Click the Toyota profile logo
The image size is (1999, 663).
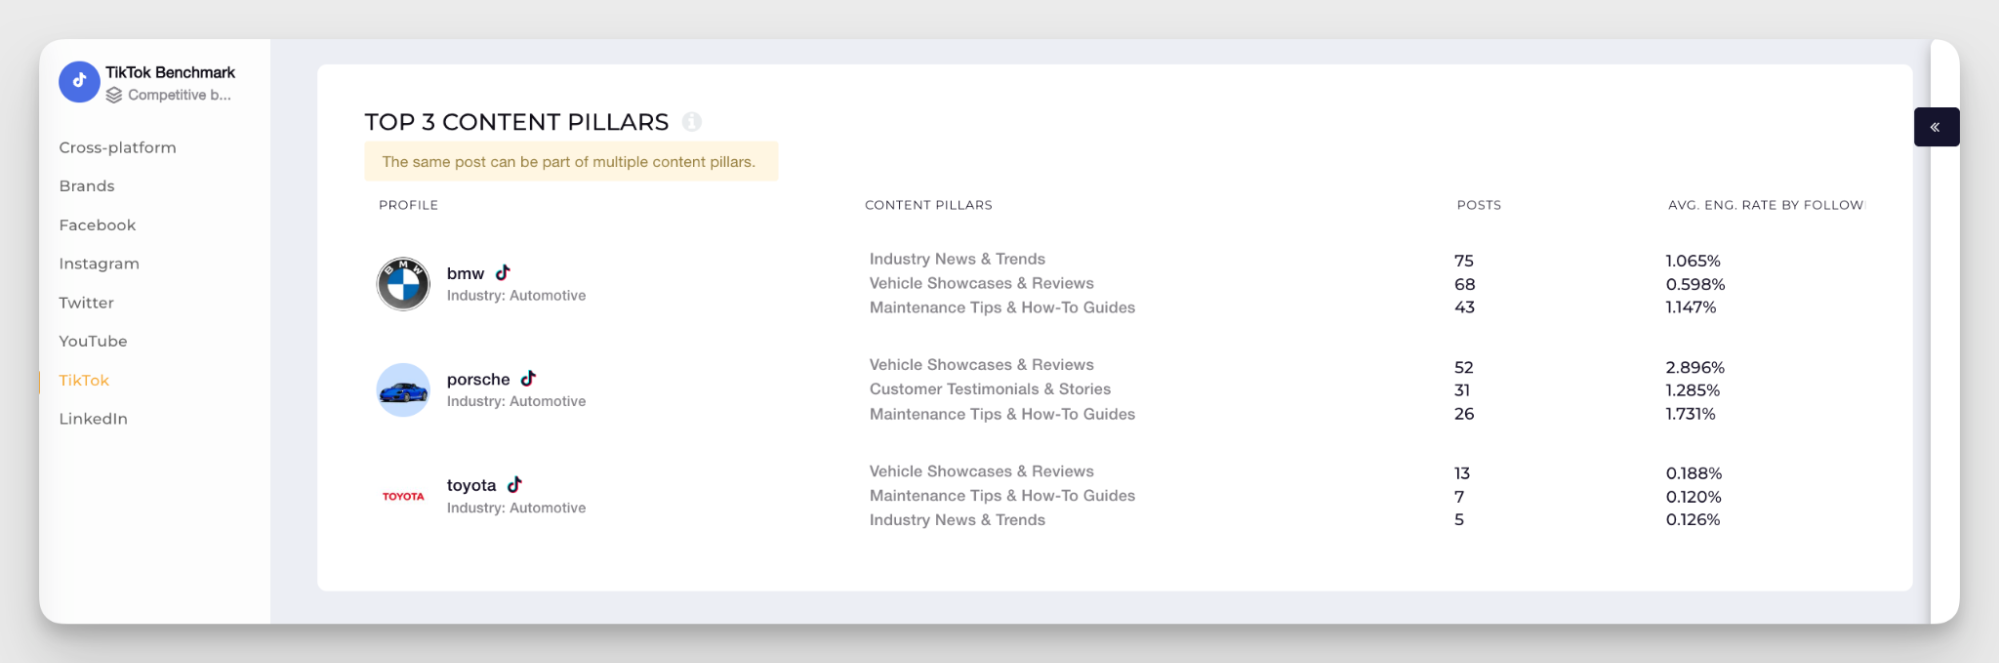[403, 496]
